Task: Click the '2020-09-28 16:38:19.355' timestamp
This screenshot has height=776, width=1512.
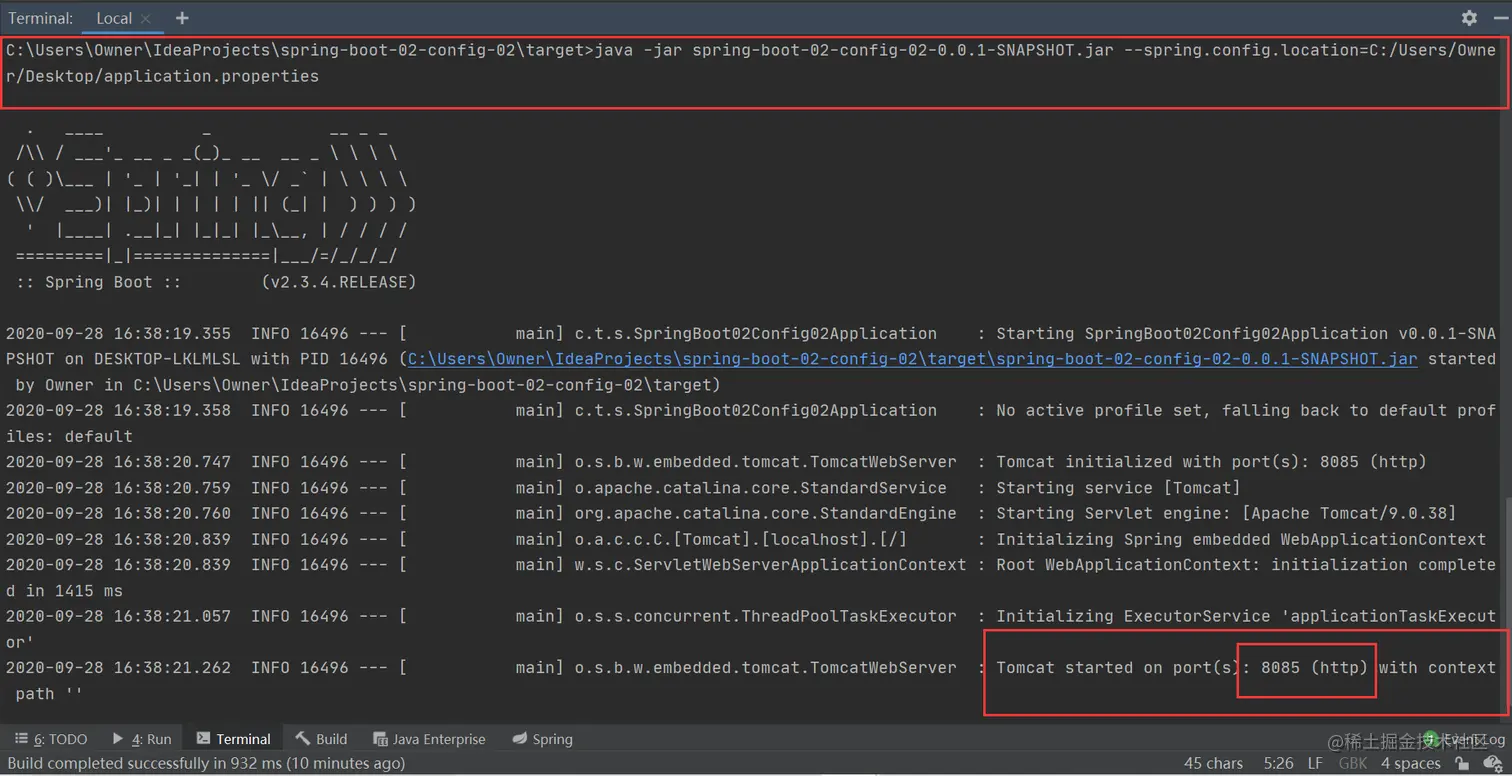Action: [118, 334]
